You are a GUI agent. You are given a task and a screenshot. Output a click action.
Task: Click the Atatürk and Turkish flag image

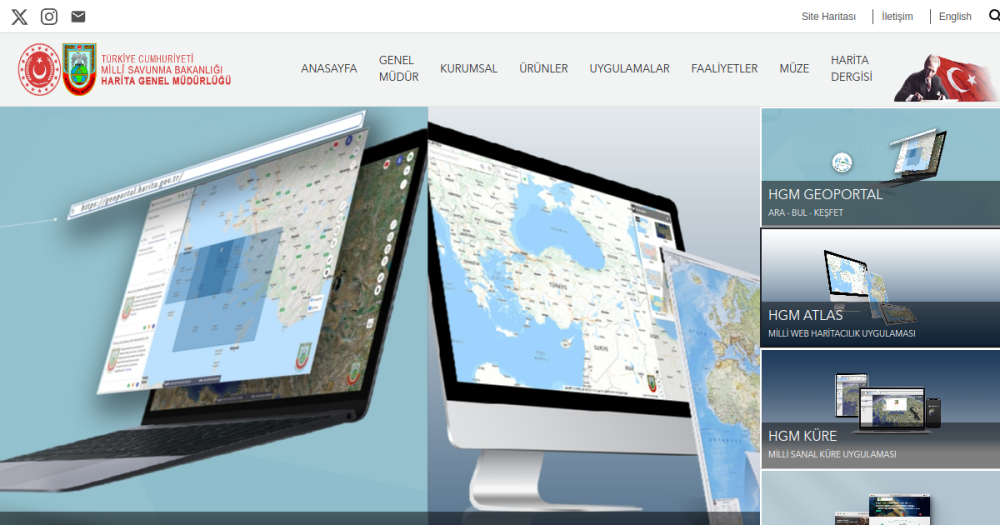coord(946,78)
